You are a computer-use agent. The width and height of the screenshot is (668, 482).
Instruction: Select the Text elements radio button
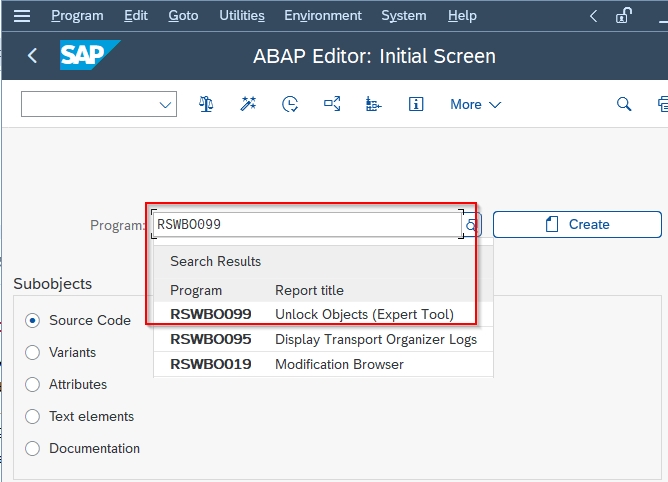(x=32, y=416)
